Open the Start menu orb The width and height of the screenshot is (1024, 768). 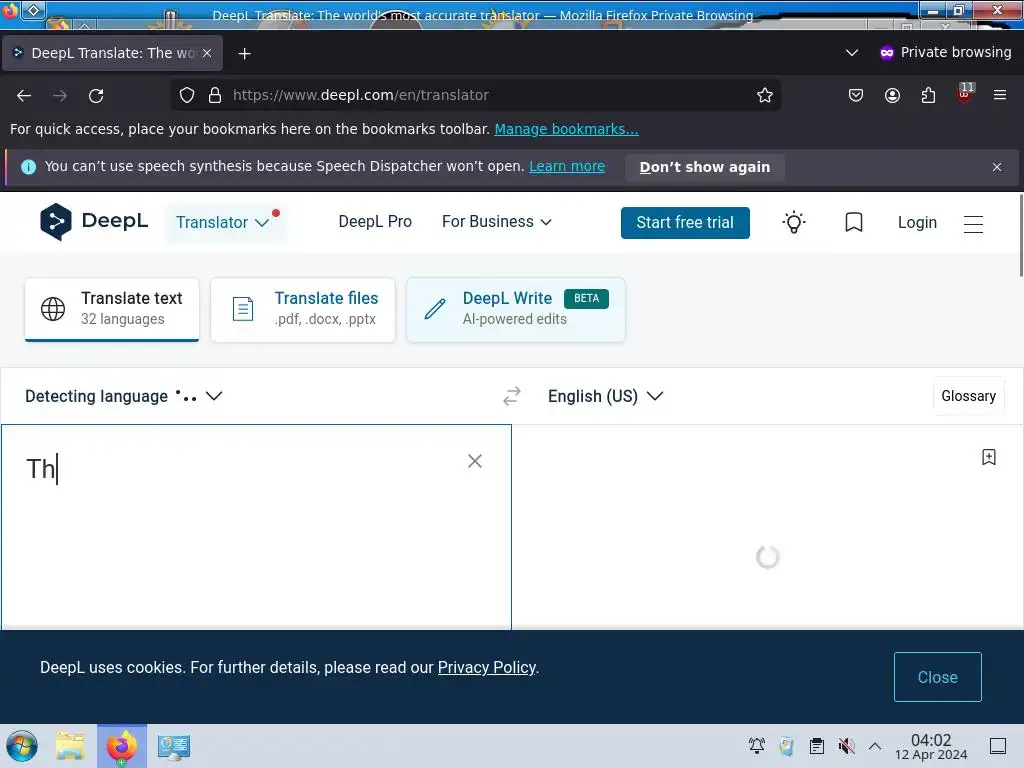22,746
